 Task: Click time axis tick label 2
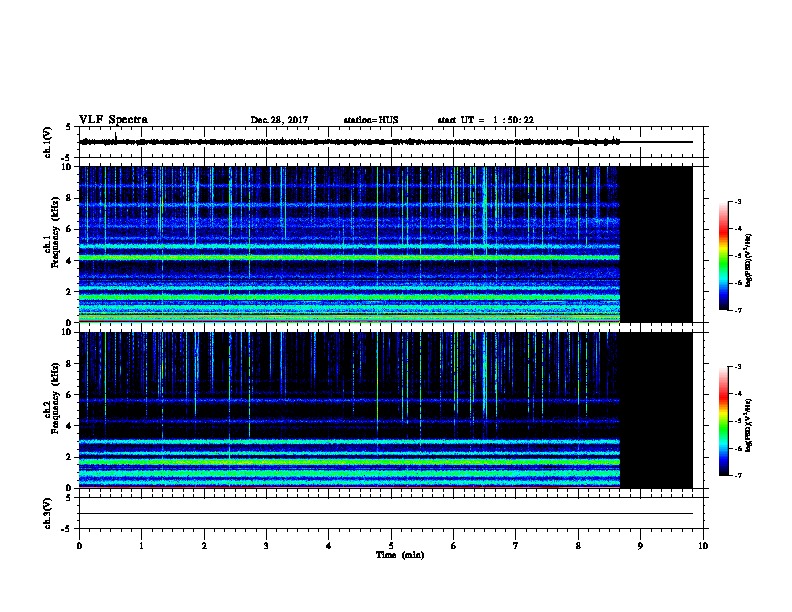click(x=204, y=546)
